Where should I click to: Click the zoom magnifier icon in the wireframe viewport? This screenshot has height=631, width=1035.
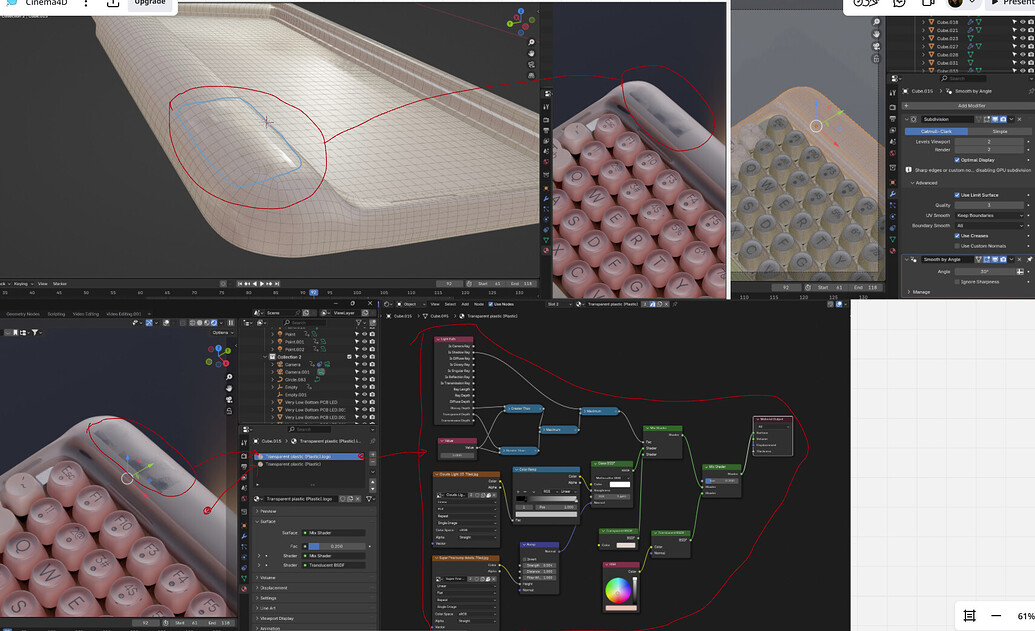click(x=531, y=42)
